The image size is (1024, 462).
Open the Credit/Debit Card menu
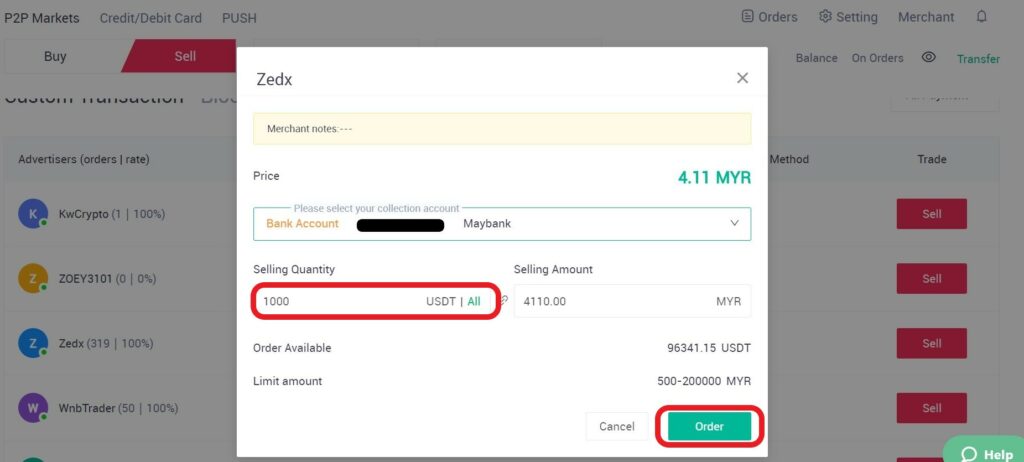150,17
